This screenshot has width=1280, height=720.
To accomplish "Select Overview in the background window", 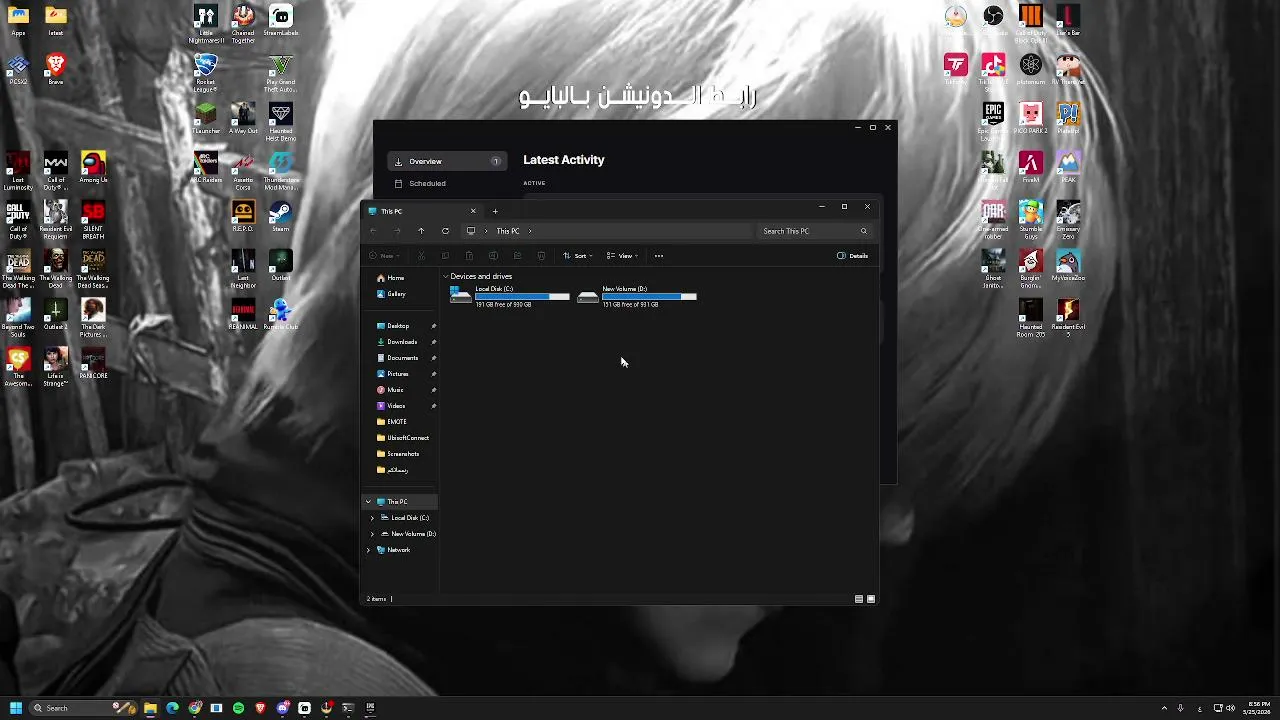I will pyautogui.click(x=447, y=161).
